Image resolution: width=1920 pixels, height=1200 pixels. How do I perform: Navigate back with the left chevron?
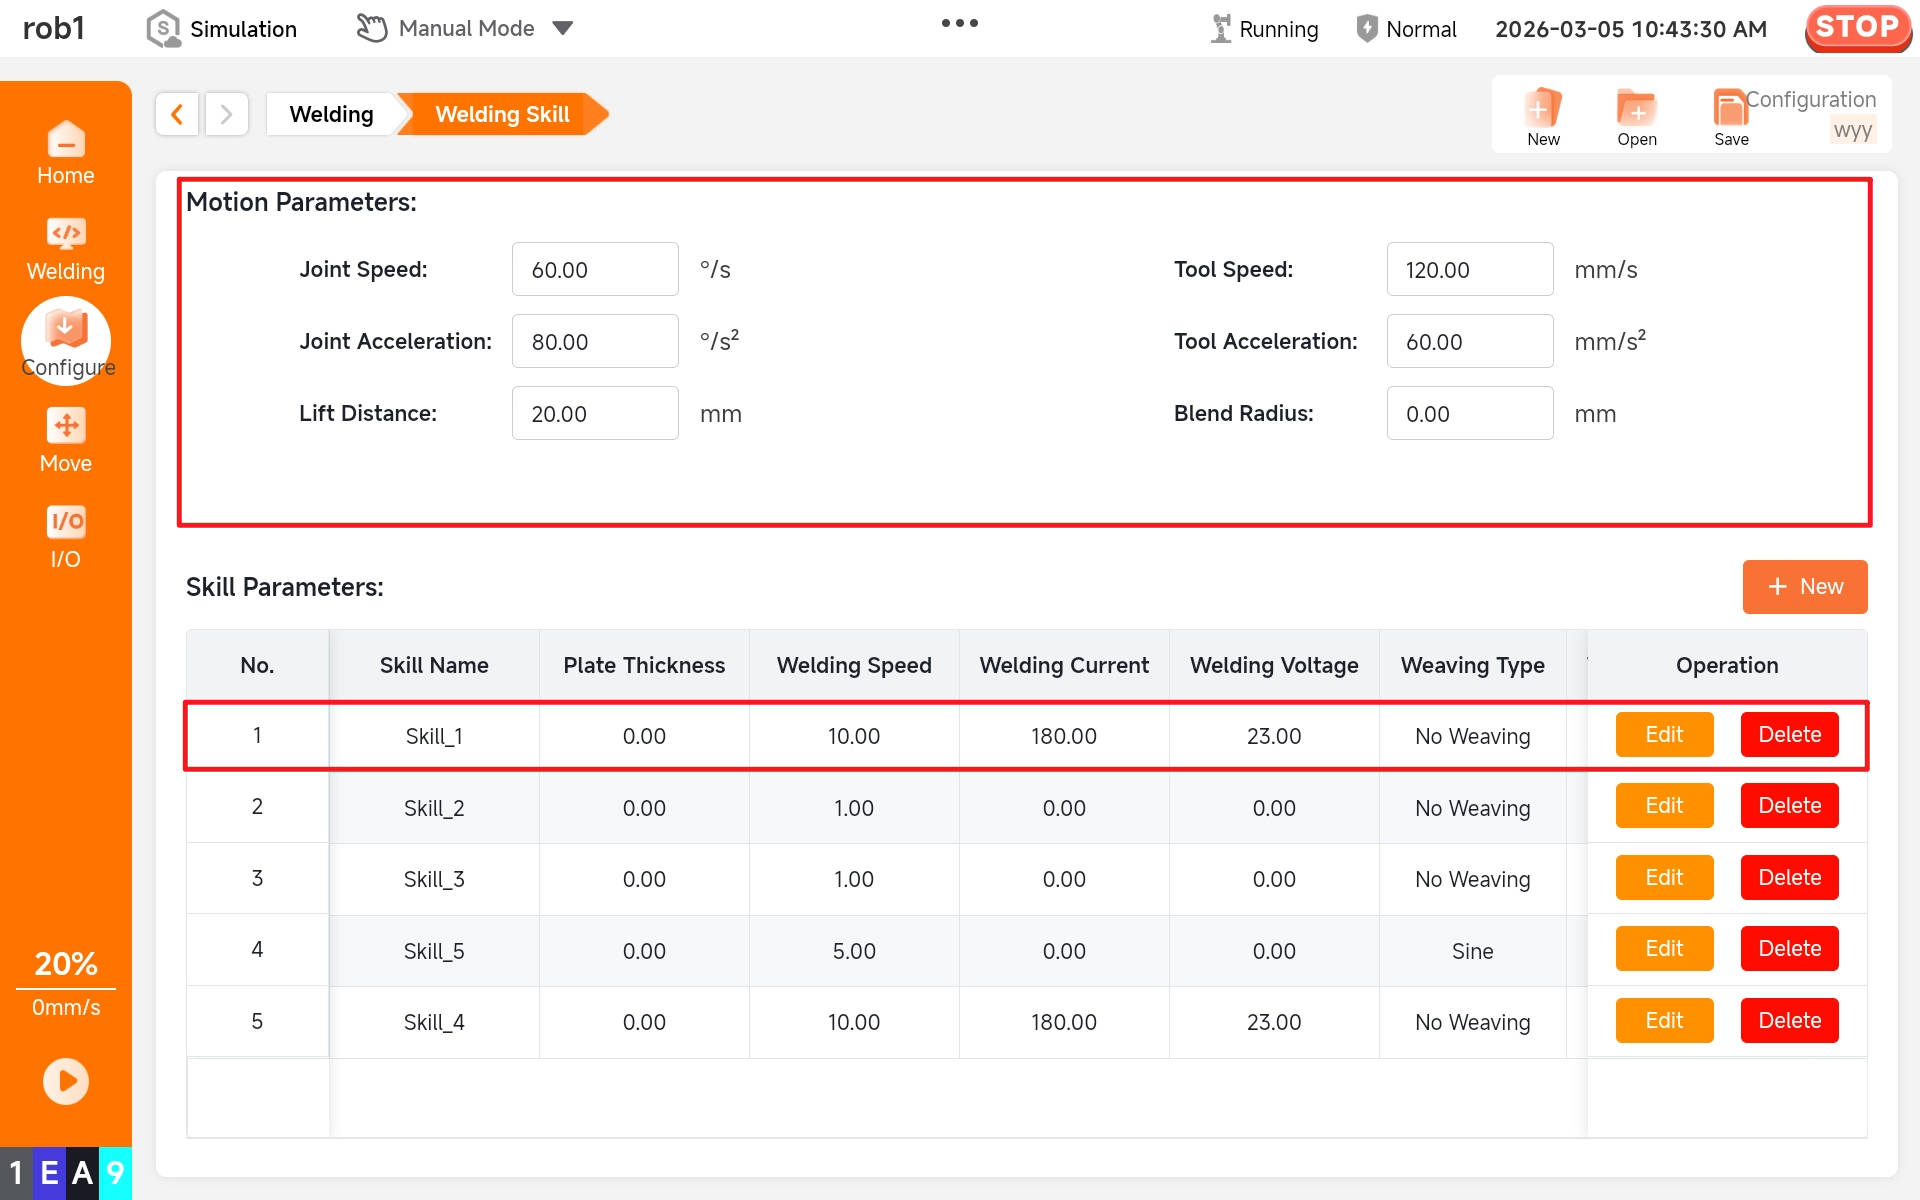tap(177, 114)
